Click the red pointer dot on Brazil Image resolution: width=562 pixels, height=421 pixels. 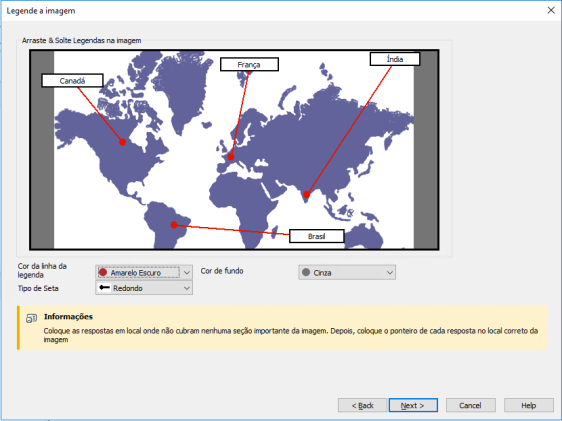click(174, 225)
